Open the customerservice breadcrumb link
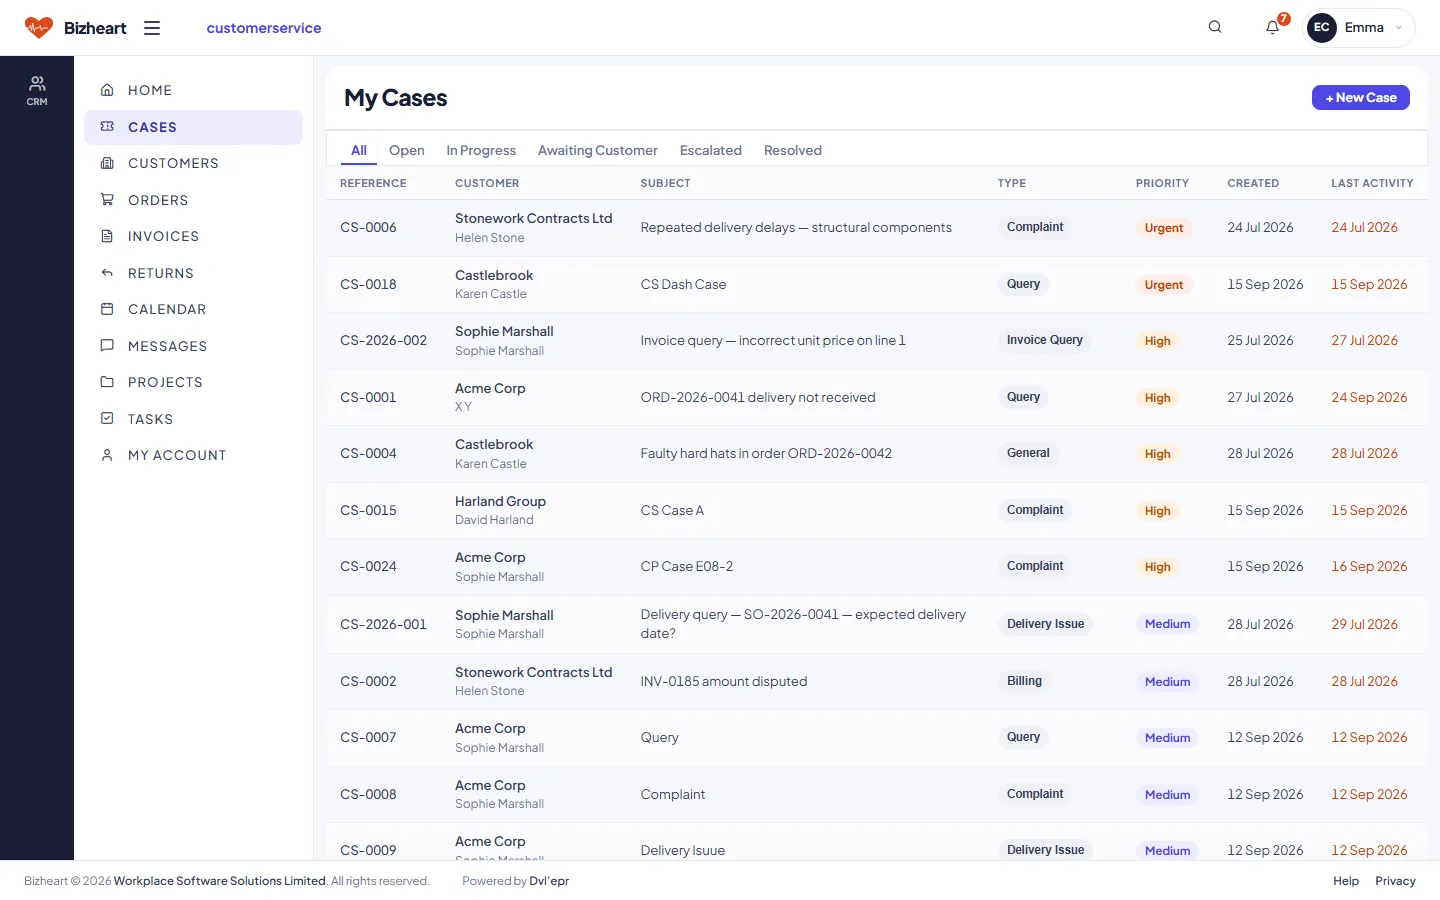This screenshot has height=900, width=1440. tap(264, 28)
